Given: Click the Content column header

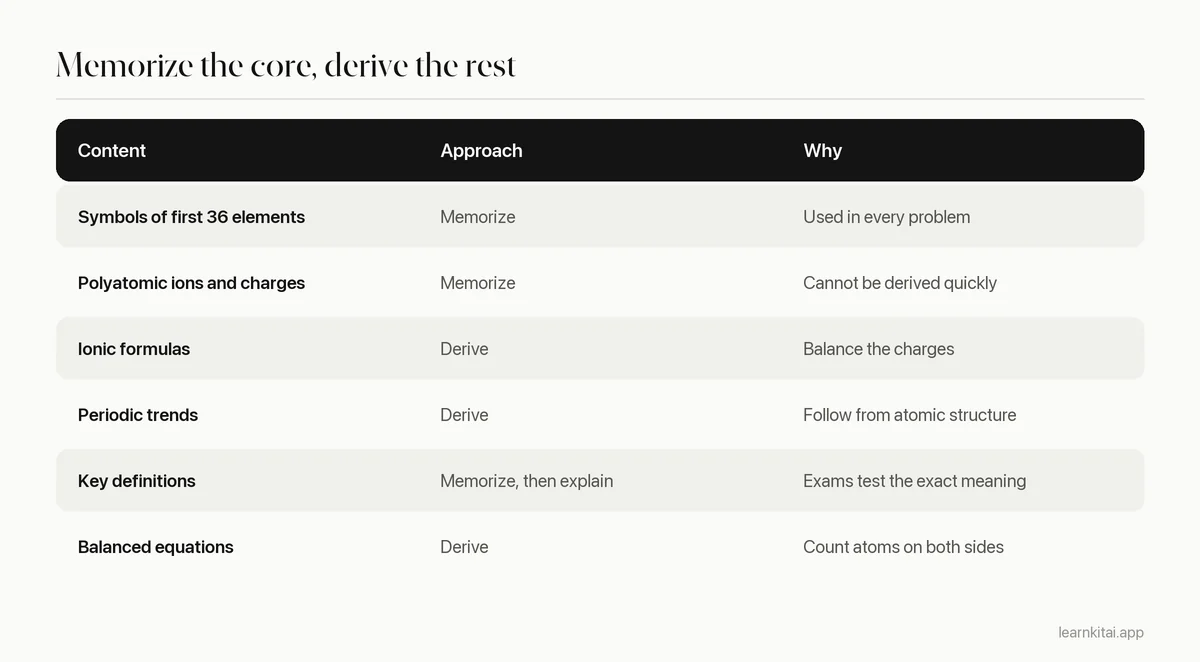Looking at the screenshot, I should click(112, 150).
